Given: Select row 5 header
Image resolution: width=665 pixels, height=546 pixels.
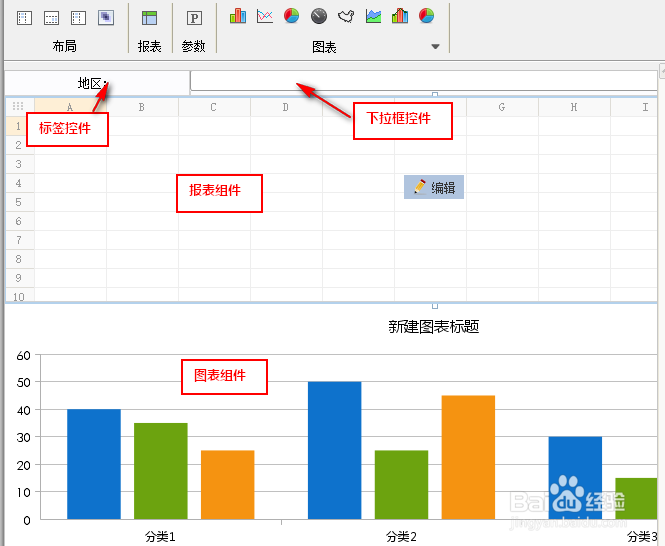Looking at the screenshot, I should [20, 202].
